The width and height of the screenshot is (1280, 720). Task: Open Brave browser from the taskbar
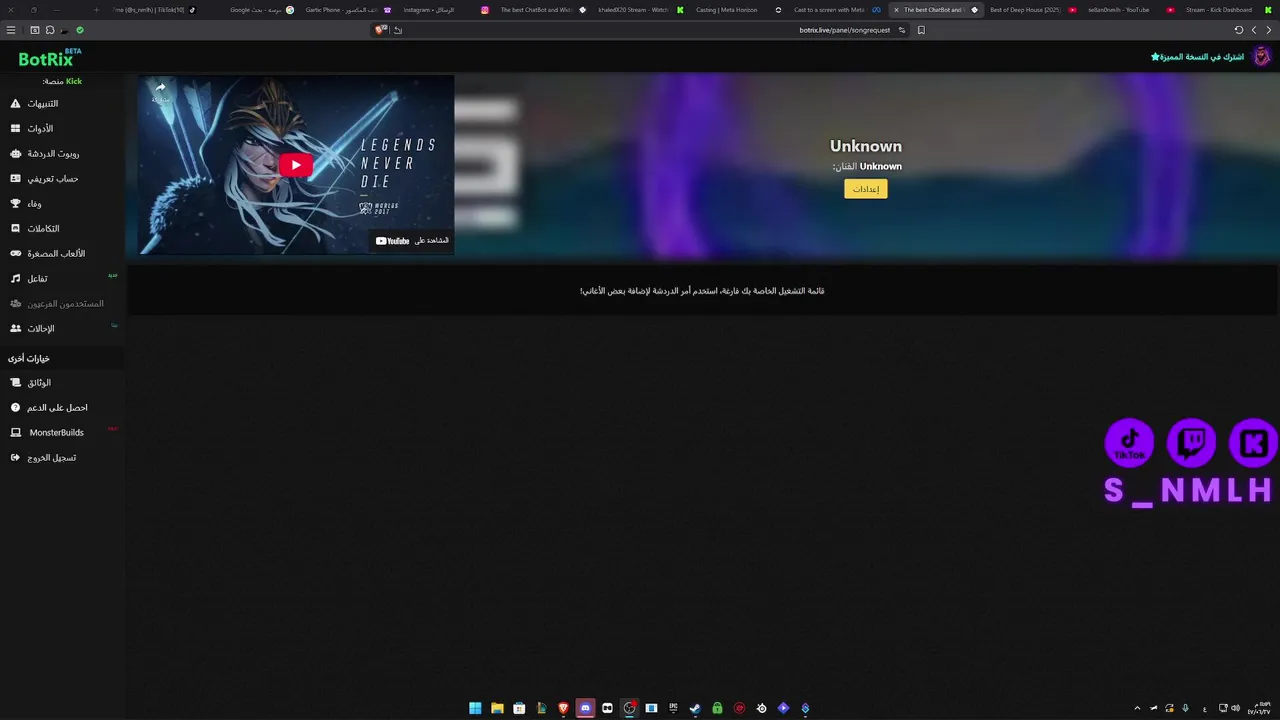563,708
